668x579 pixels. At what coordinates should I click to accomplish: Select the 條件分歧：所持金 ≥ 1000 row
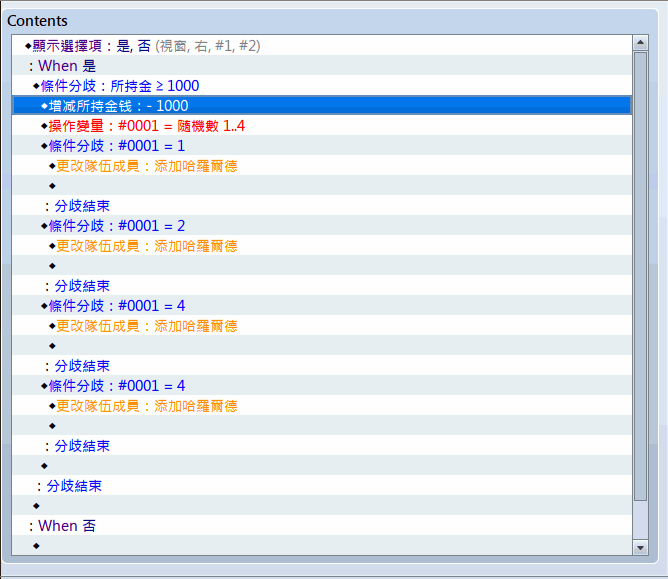tap(322, 86)
